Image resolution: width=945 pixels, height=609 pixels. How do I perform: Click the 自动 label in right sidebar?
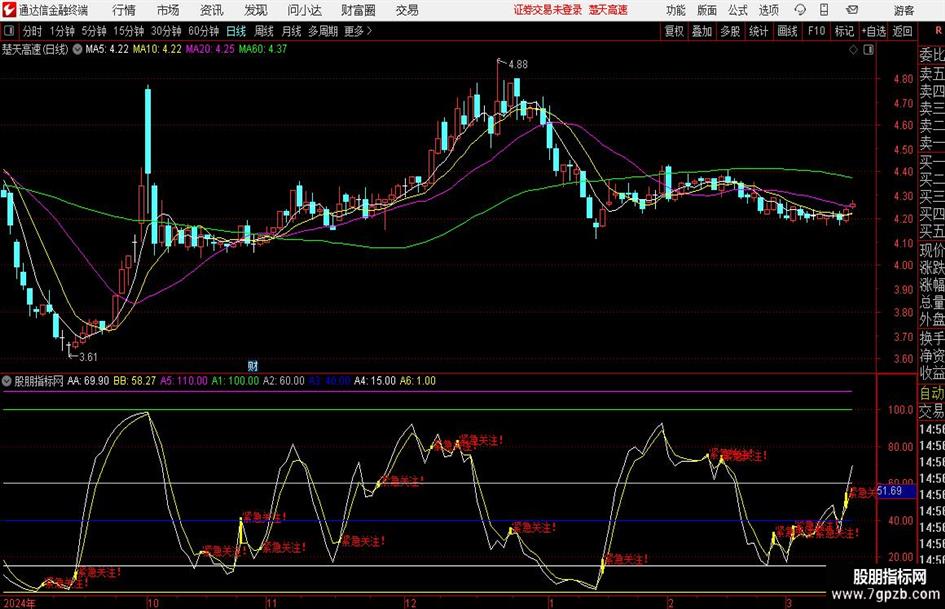(x=932, y=393)
